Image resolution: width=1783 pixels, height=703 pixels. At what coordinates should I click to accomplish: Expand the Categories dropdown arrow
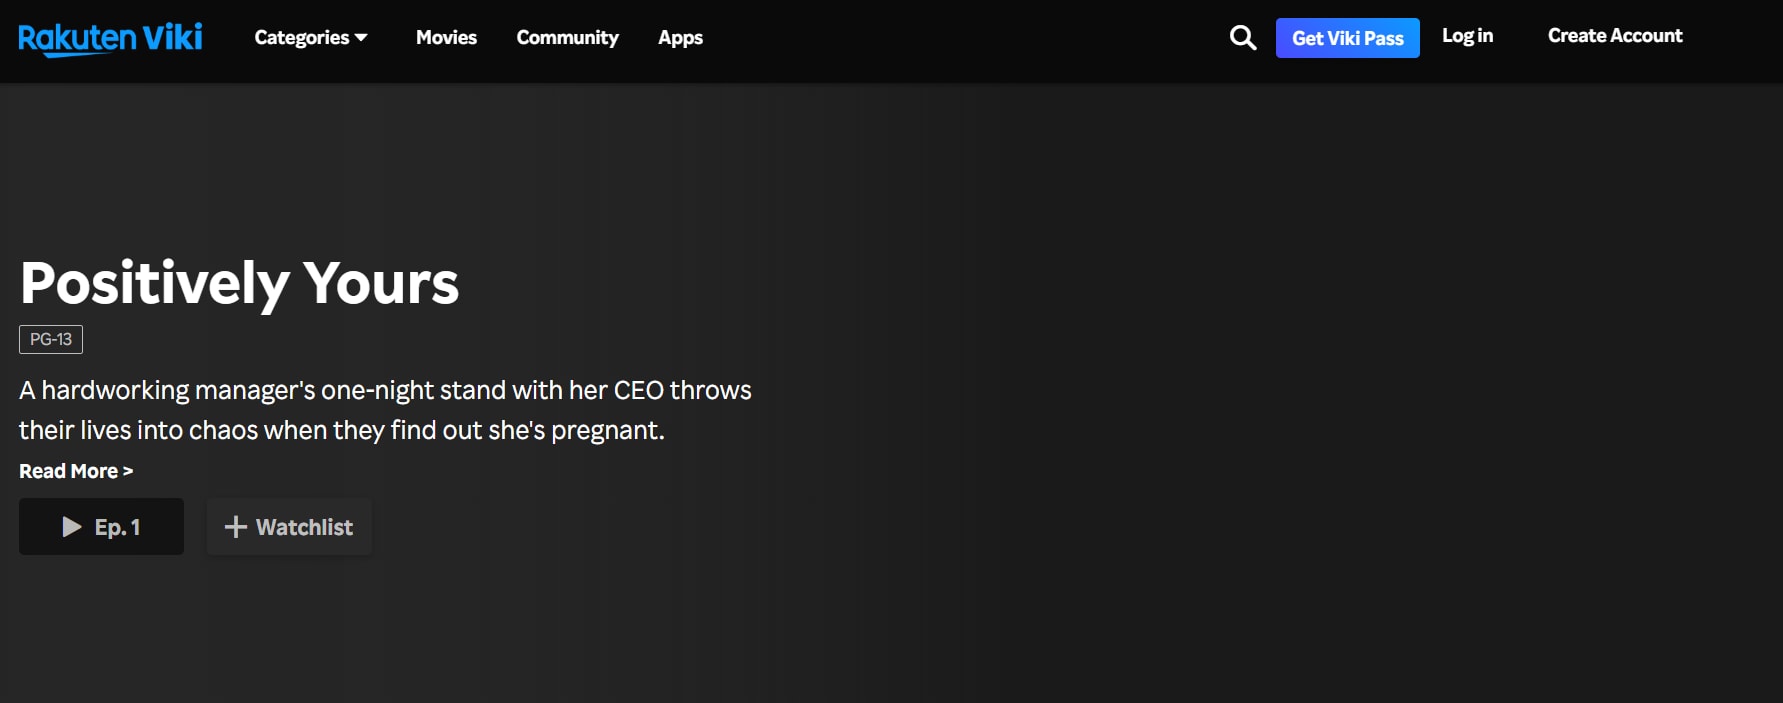(361, 38)
